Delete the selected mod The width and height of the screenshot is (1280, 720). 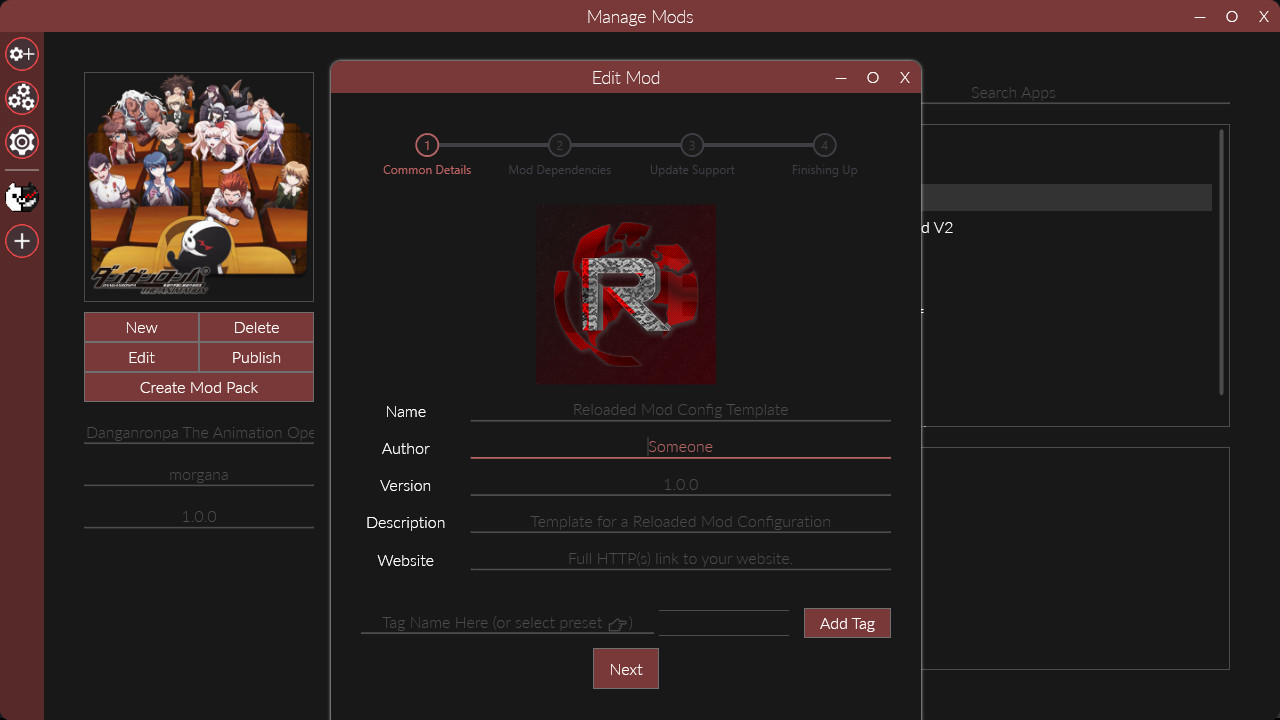pyautogui.click(x=256, y=327)
